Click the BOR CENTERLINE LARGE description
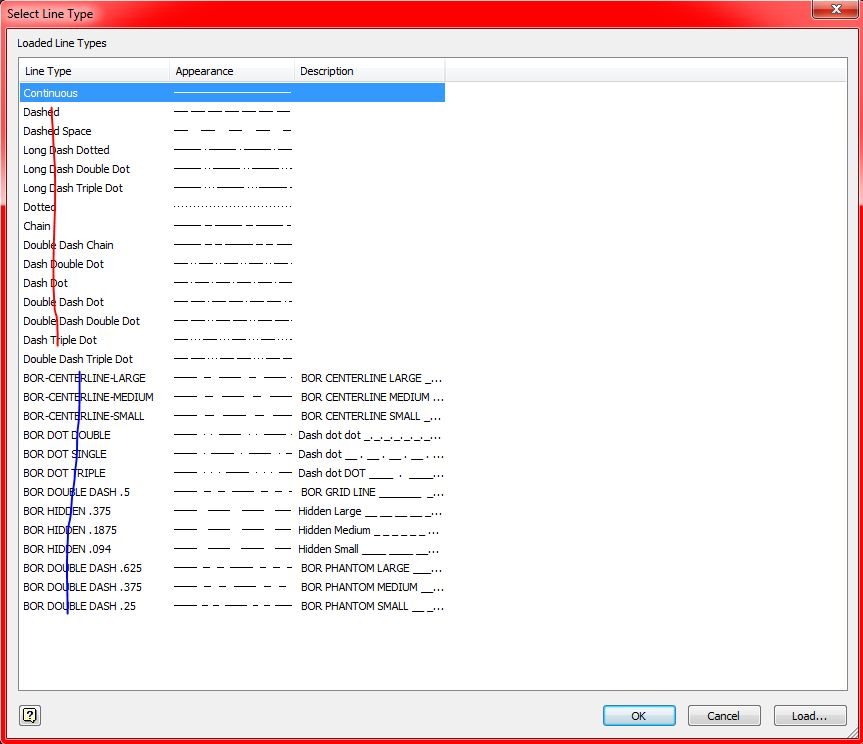 point(371,378)
